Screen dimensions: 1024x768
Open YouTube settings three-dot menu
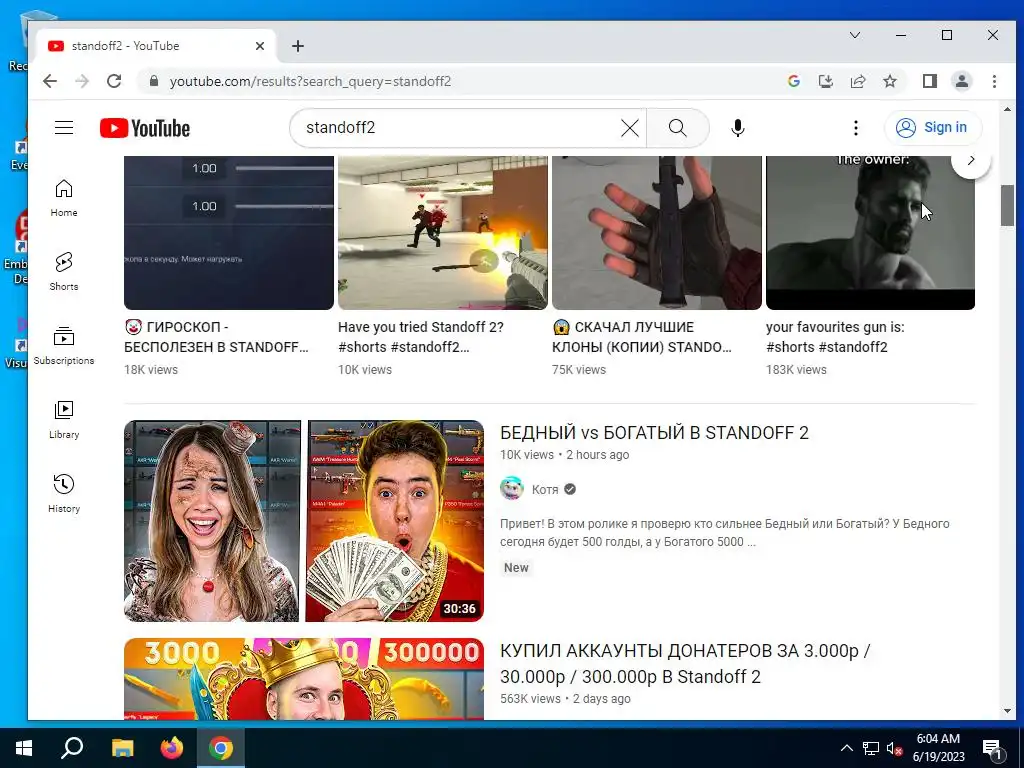tap(856, 128)
